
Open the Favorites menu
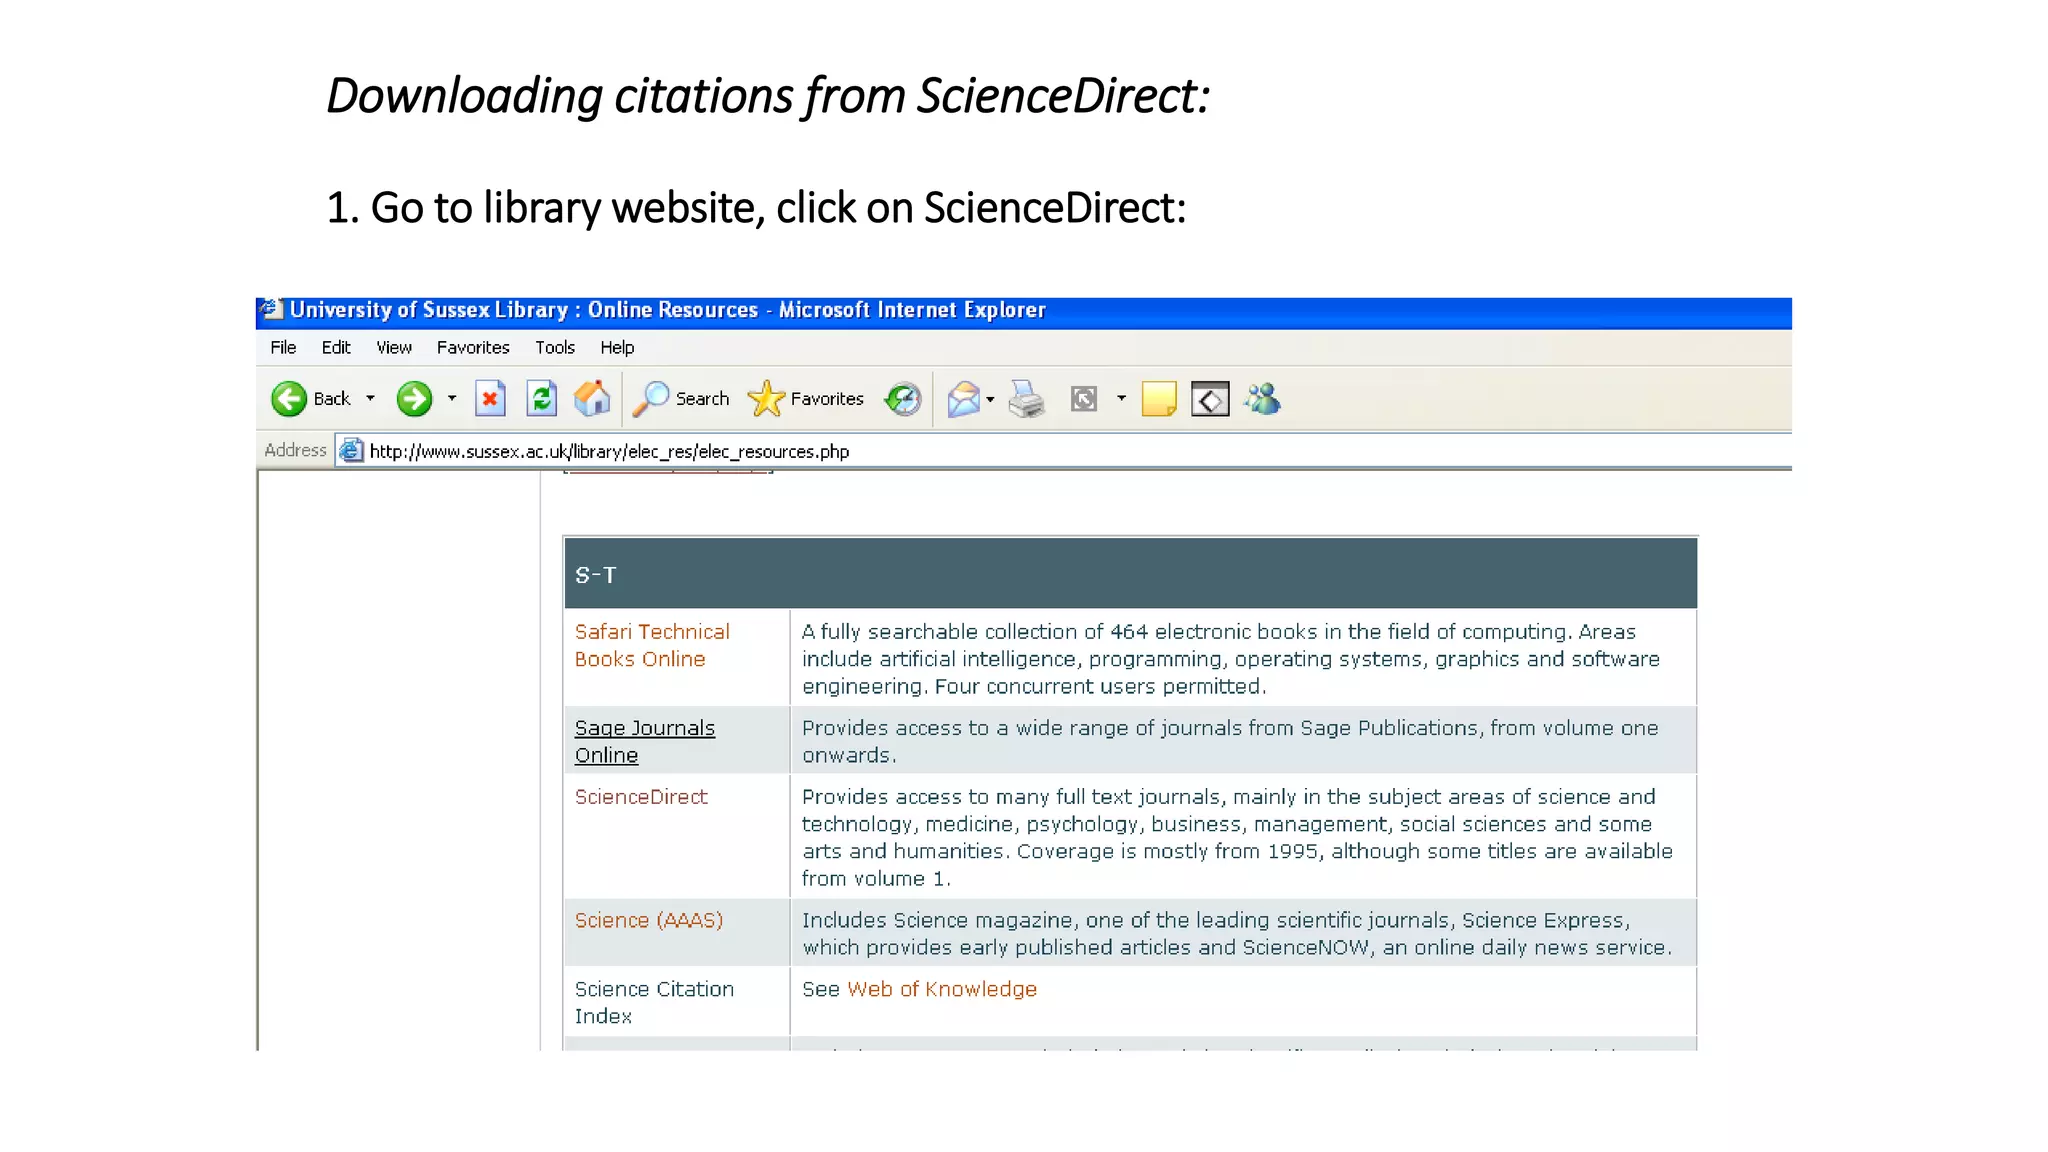(x=473, y=348)
